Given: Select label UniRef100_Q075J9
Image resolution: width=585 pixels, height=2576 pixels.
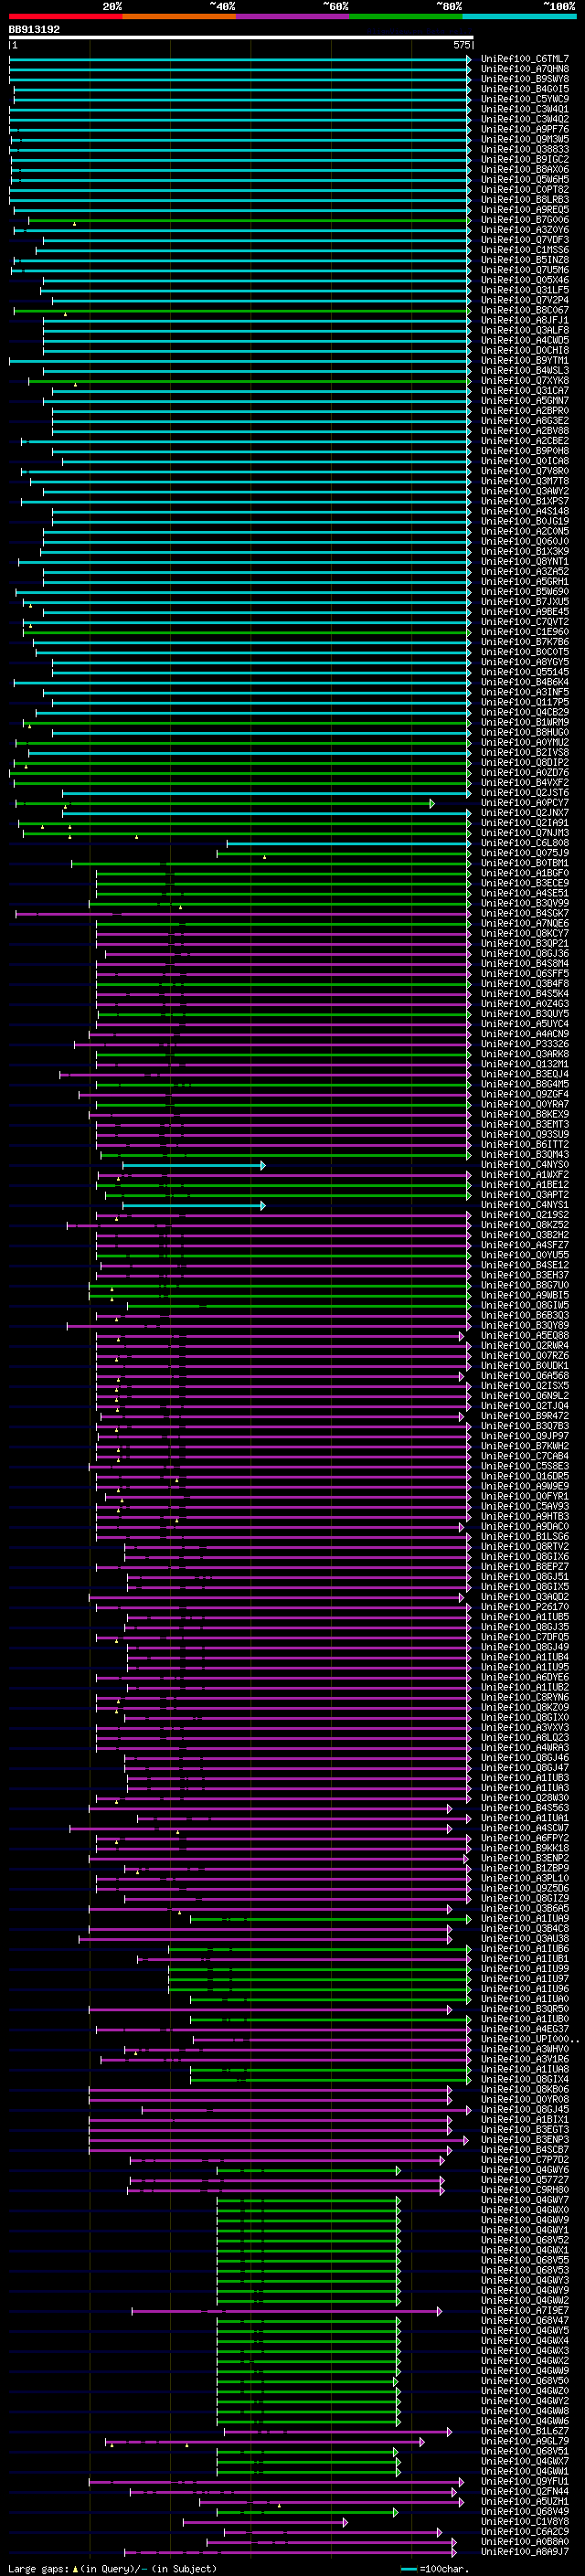Looking at the screenshot, I should pyautogui.click(x=524, y=853).
